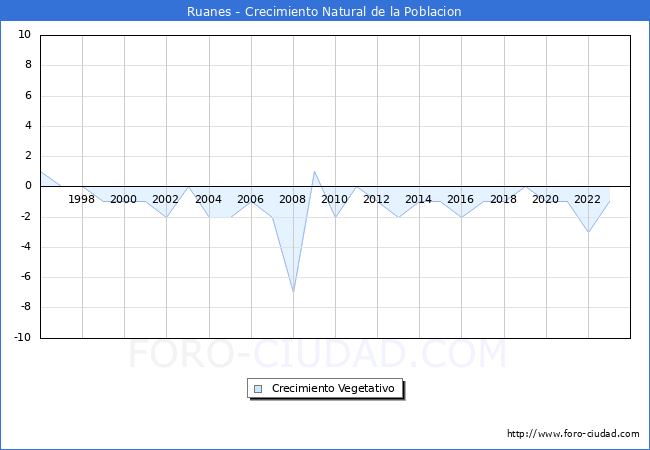Viewport: 650px width, 450px height.
Task: Click the 2018 x-axis label
Action: tap(503, 199)
